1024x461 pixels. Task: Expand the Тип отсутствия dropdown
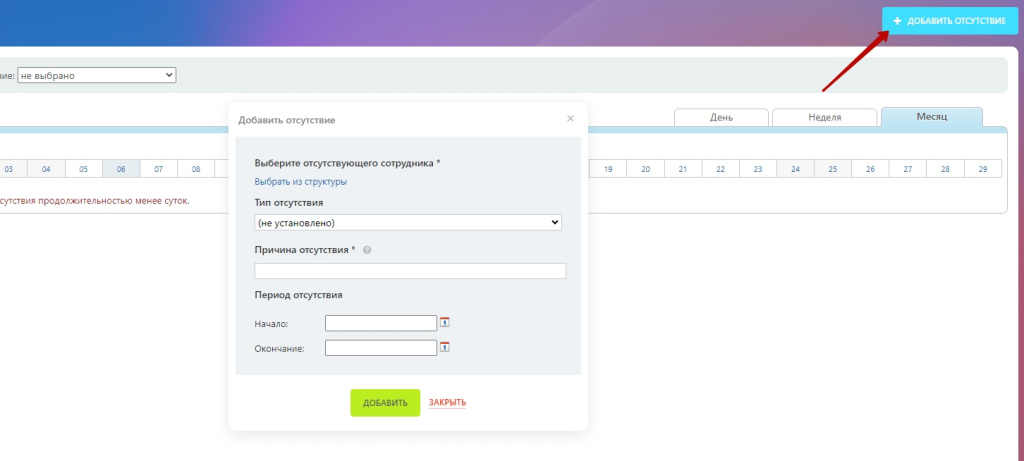(408, 223)
